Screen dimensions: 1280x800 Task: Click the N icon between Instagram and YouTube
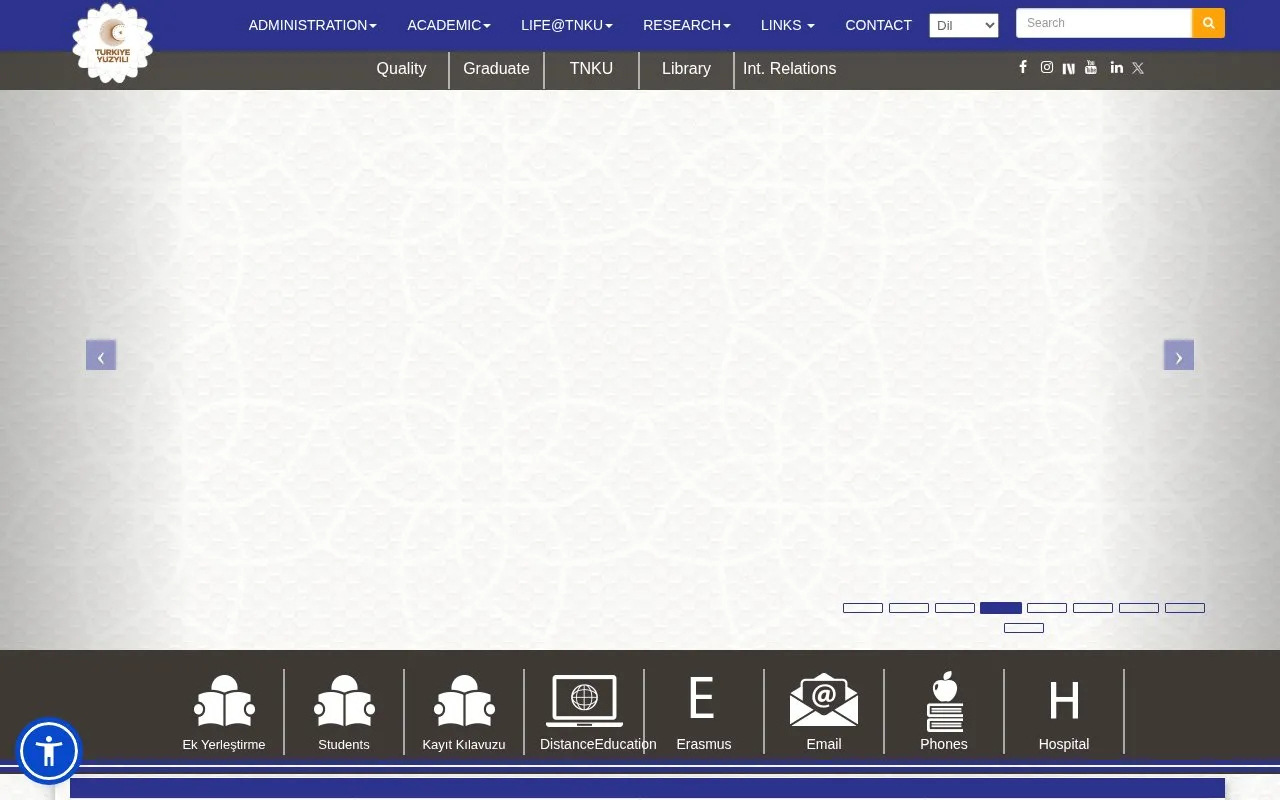1069,68
